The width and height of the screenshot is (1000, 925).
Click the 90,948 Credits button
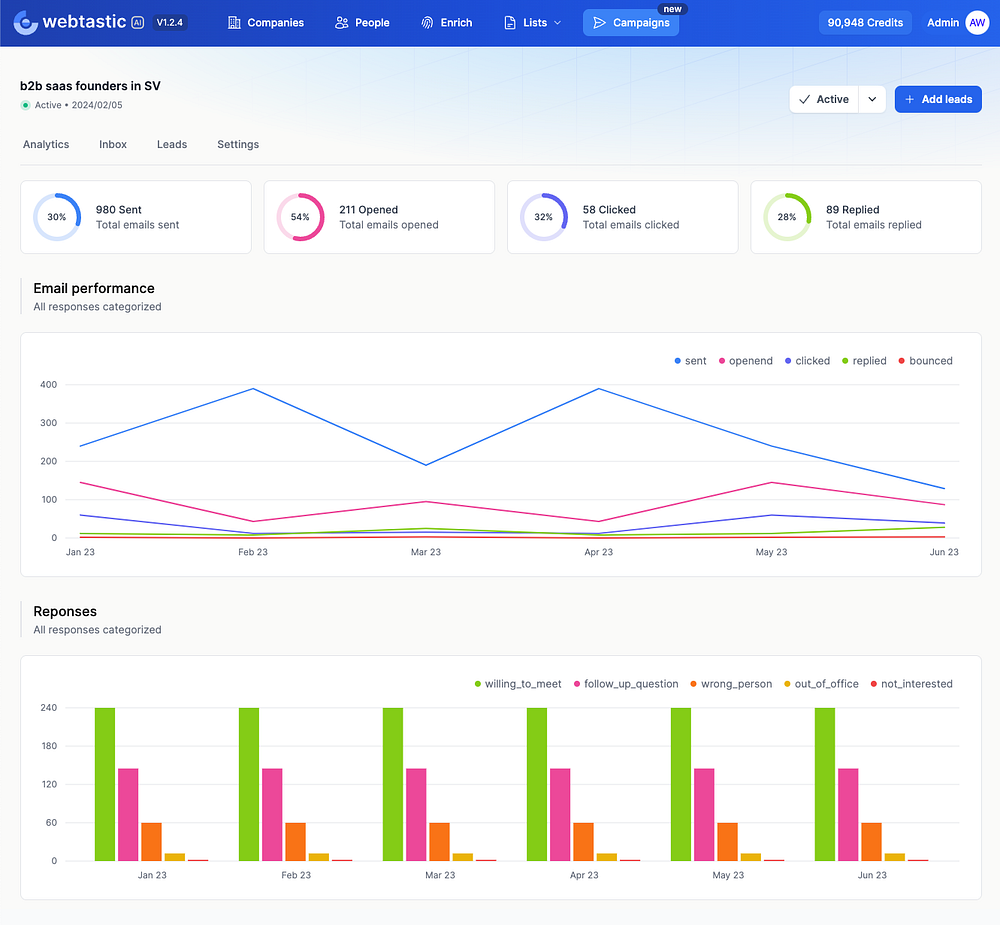pyautogui.click(x=865, y=23)
